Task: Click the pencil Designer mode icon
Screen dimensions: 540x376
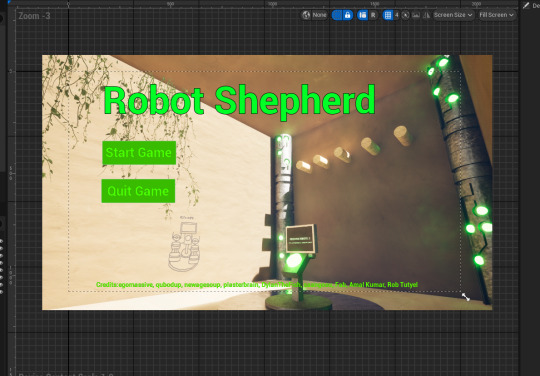Action: tap(526, 5)
